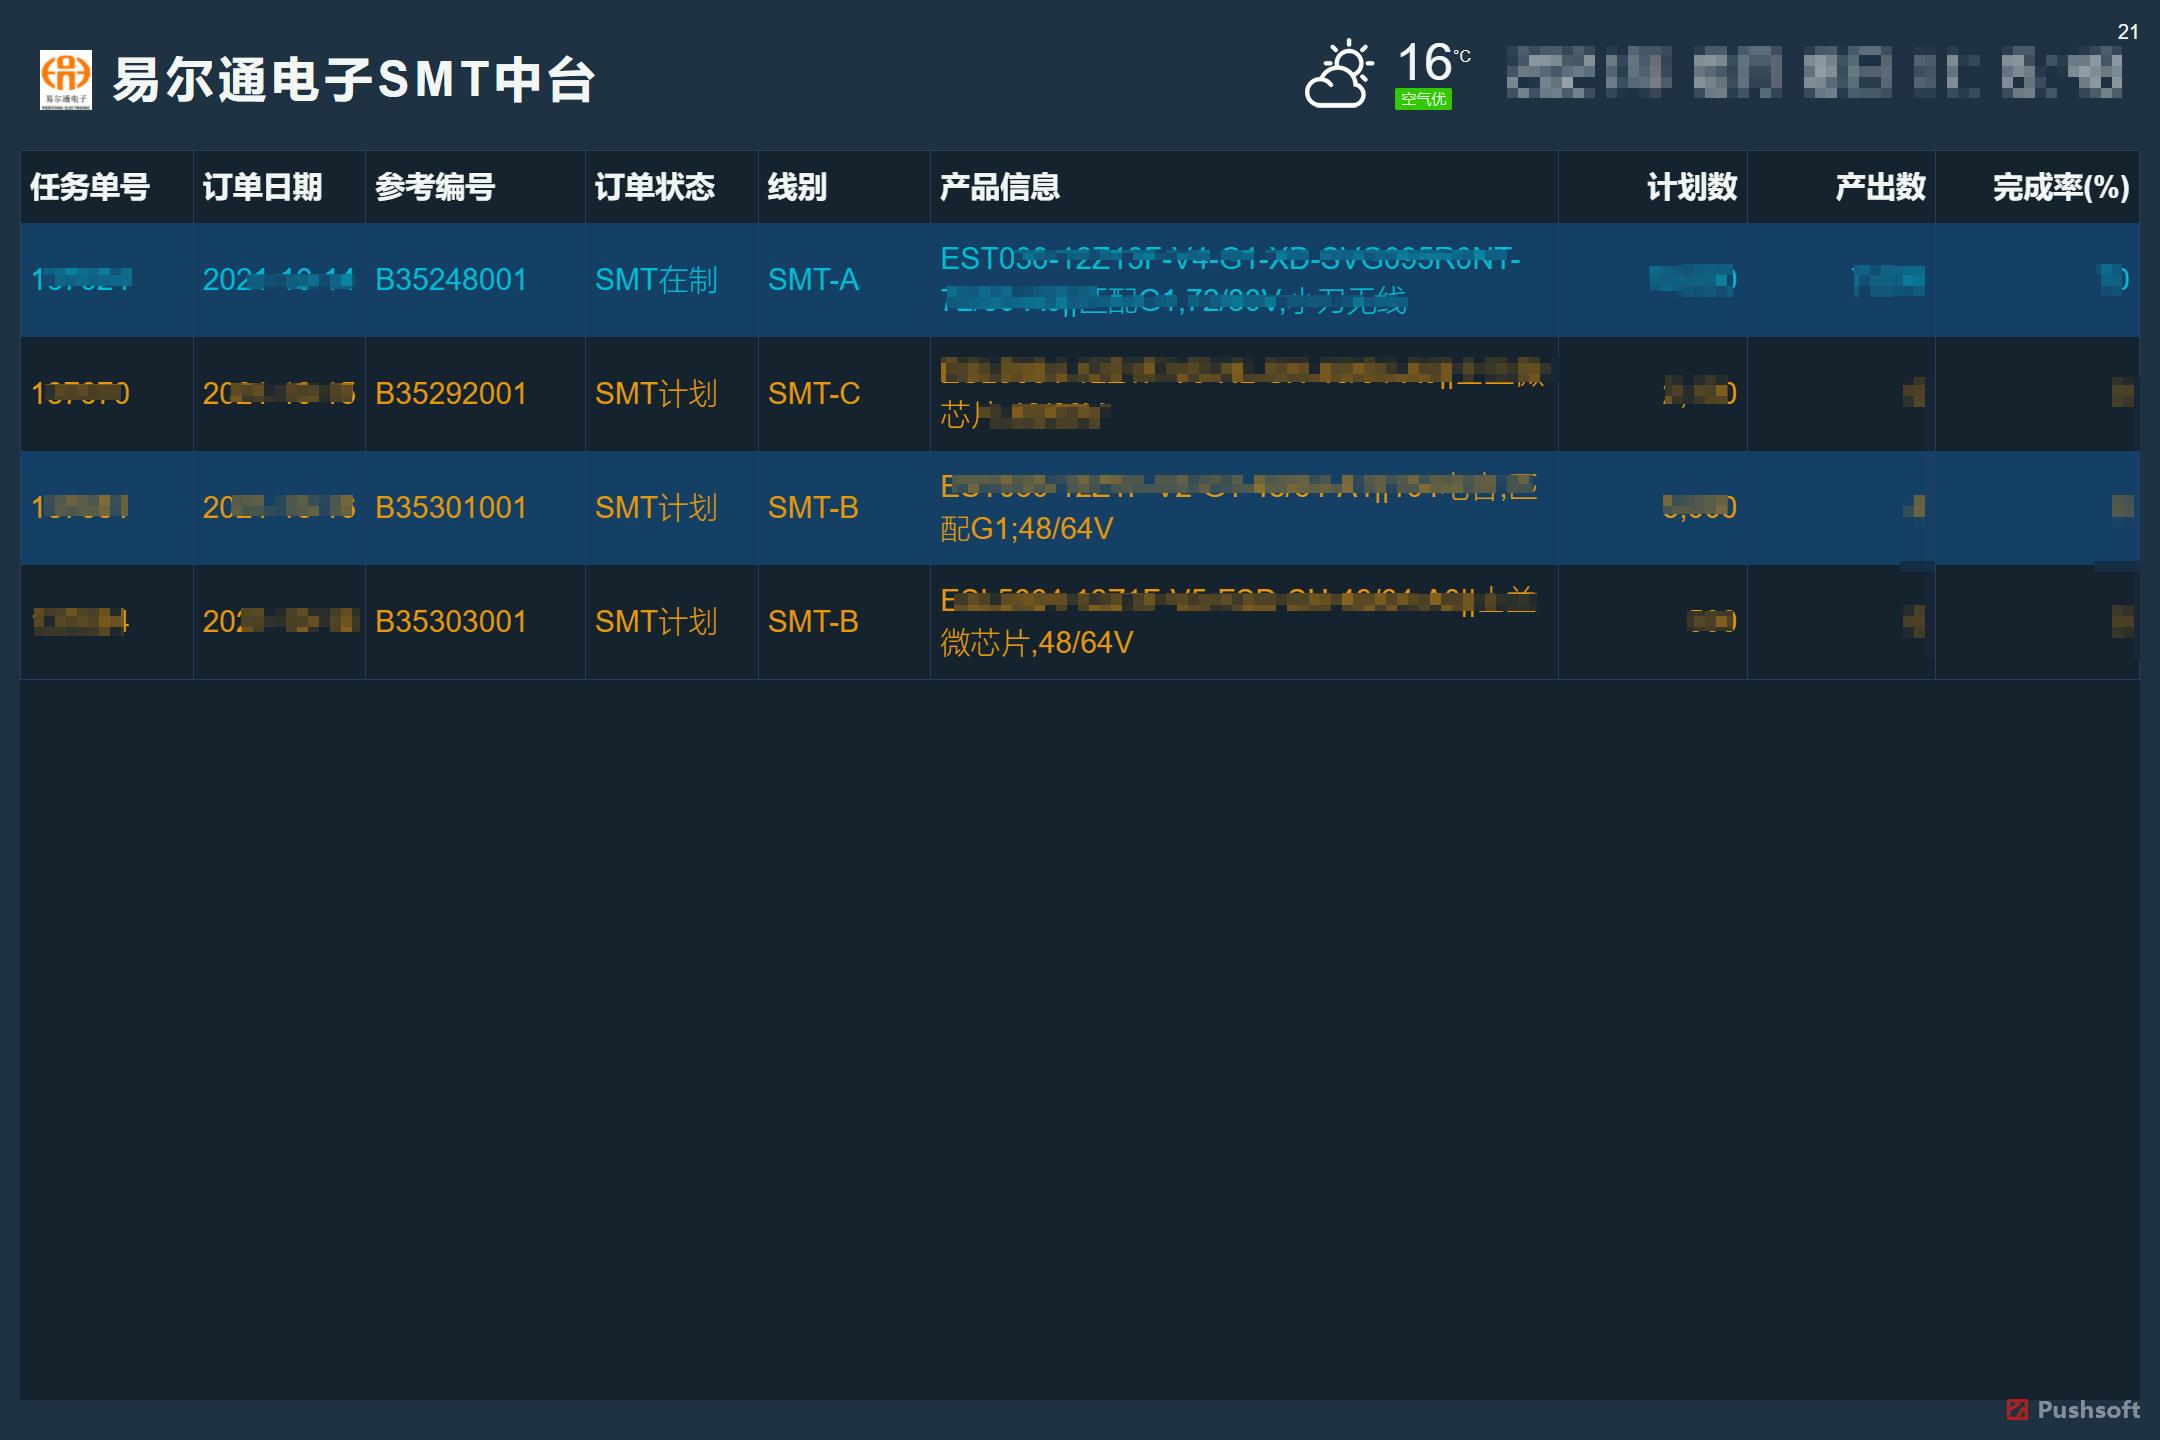Click the 订单日期 column header
Image resolution: width=2160 pixels, height=1440 pixels.
pos(262,187)
